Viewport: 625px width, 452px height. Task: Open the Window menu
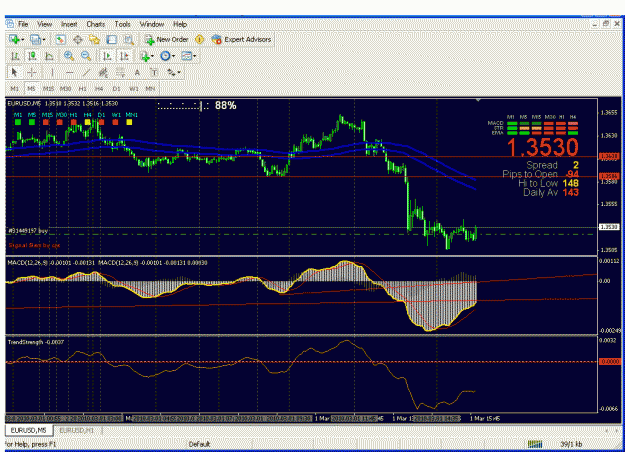pyautogui.click(x=152, y=24)
